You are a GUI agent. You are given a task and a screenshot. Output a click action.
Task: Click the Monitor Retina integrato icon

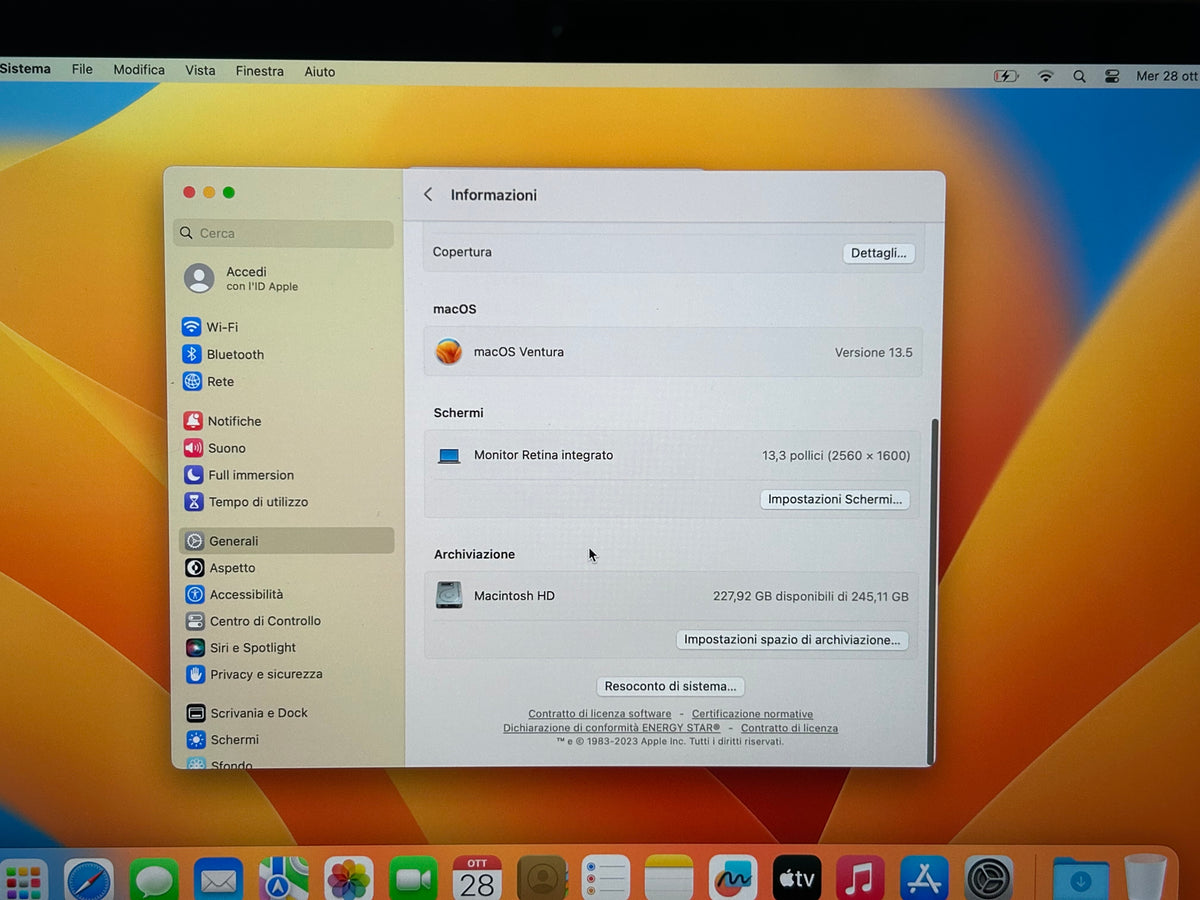pos(449,456)
